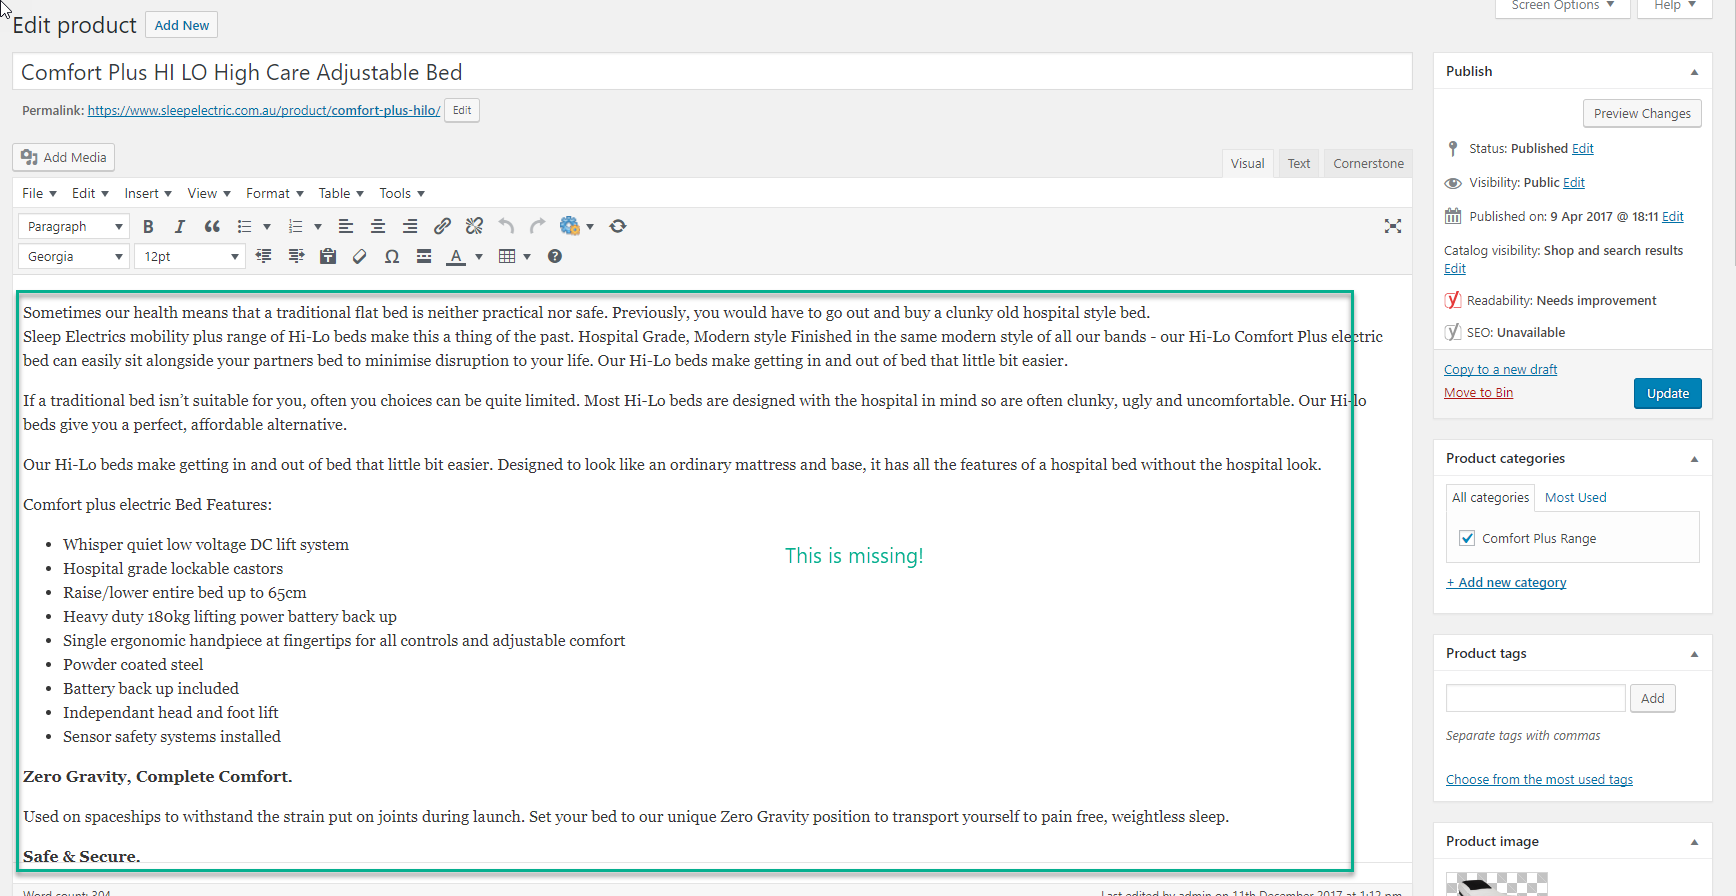Collapse the Publish panel

1694,72
